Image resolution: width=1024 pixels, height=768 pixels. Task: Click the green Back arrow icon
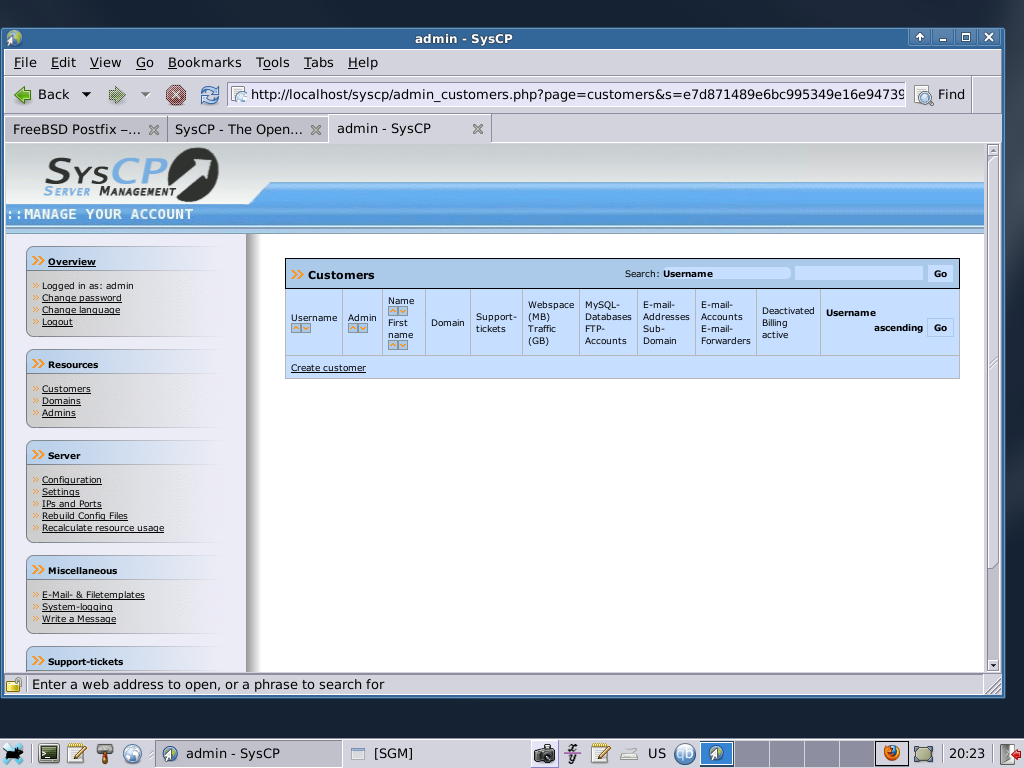pyautogui.click(x=23, y=95)
